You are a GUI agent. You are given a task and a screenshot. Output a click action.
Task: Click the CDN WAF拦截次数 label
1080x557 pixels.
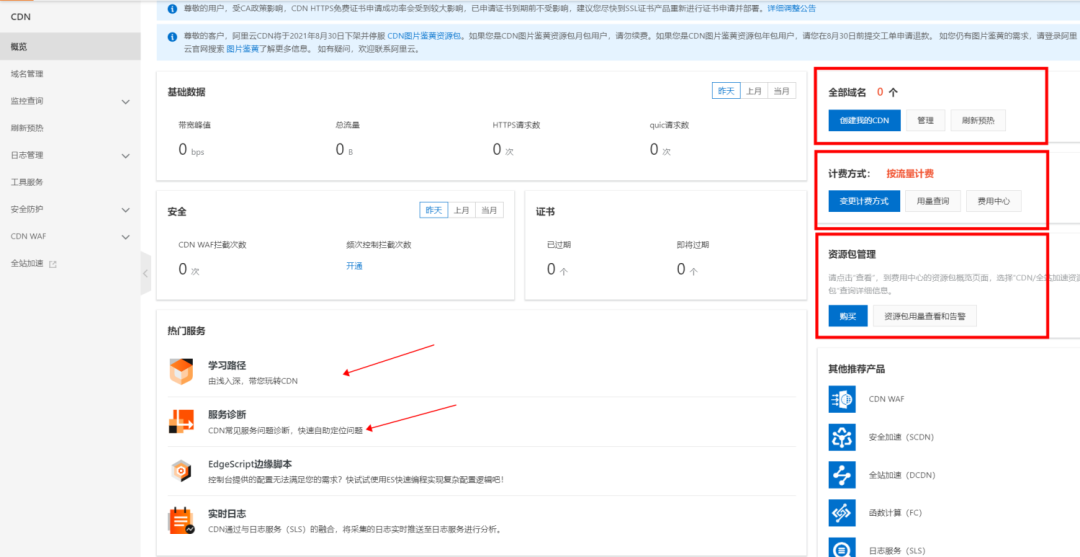[x=212, y=244]
